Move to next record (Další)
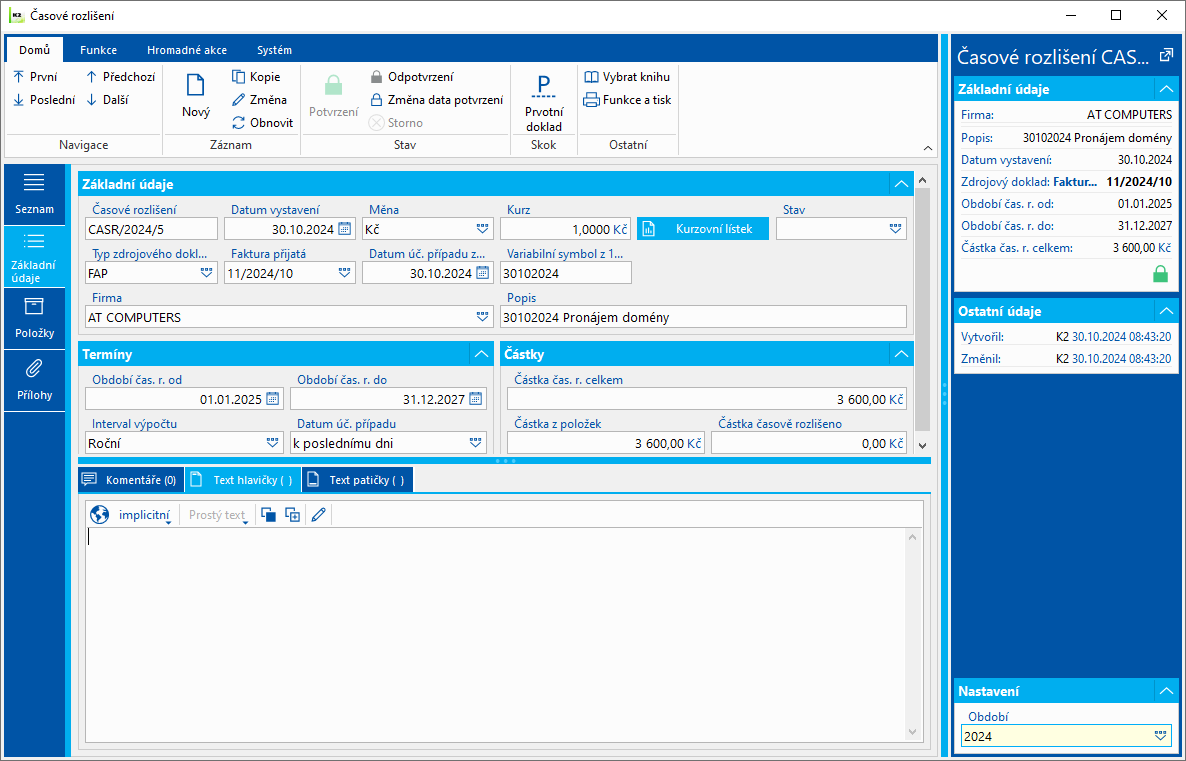Screen dimensions: 1186x761 click(107, 99)
